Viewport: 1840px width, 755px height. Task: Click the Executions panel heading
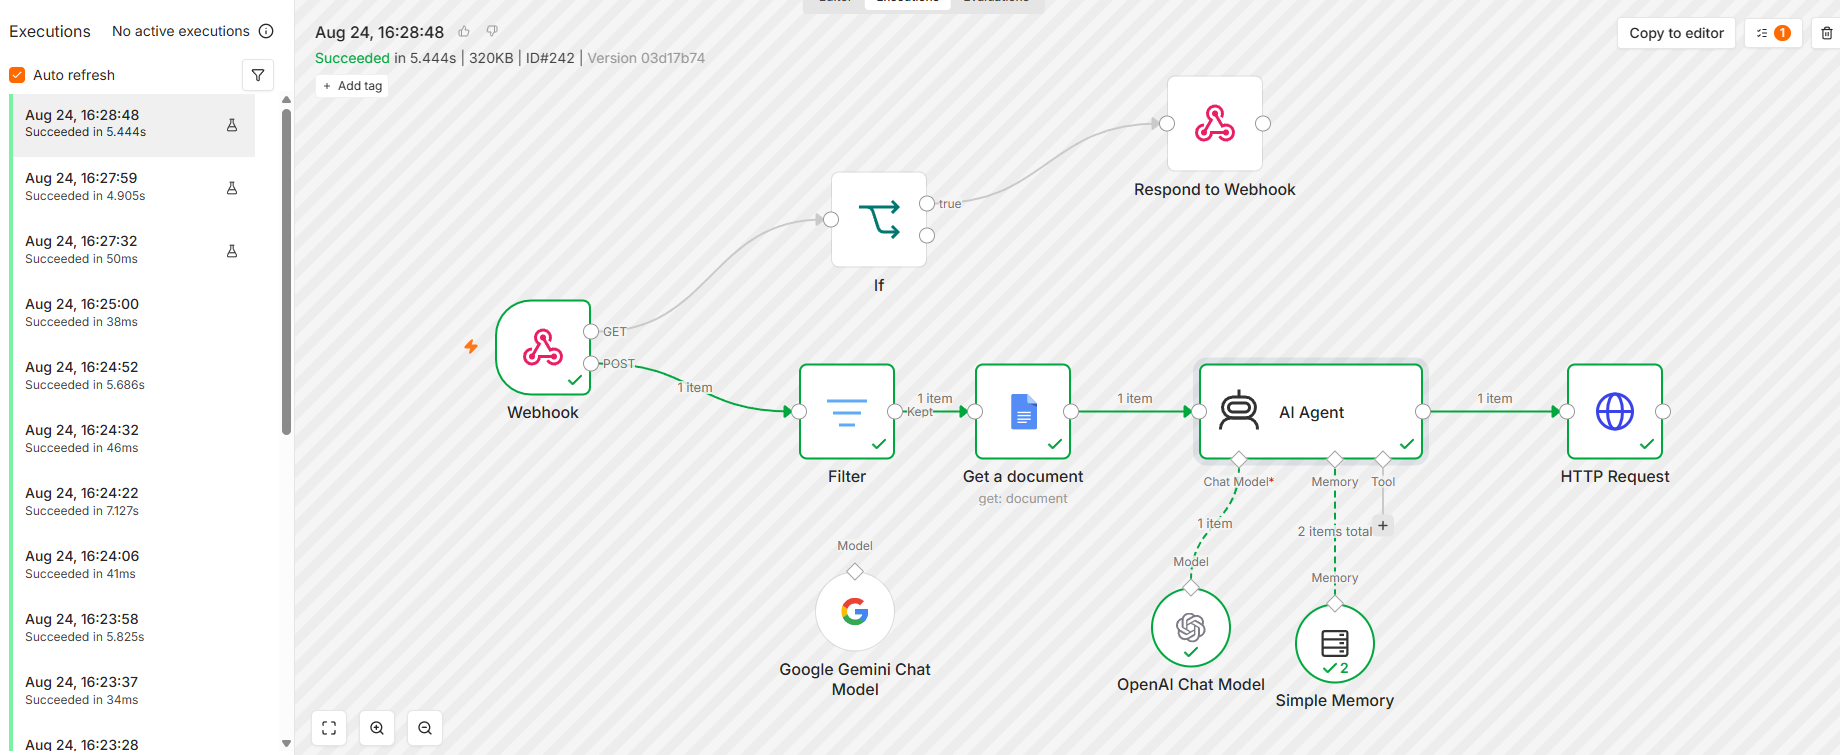(50, 31)
